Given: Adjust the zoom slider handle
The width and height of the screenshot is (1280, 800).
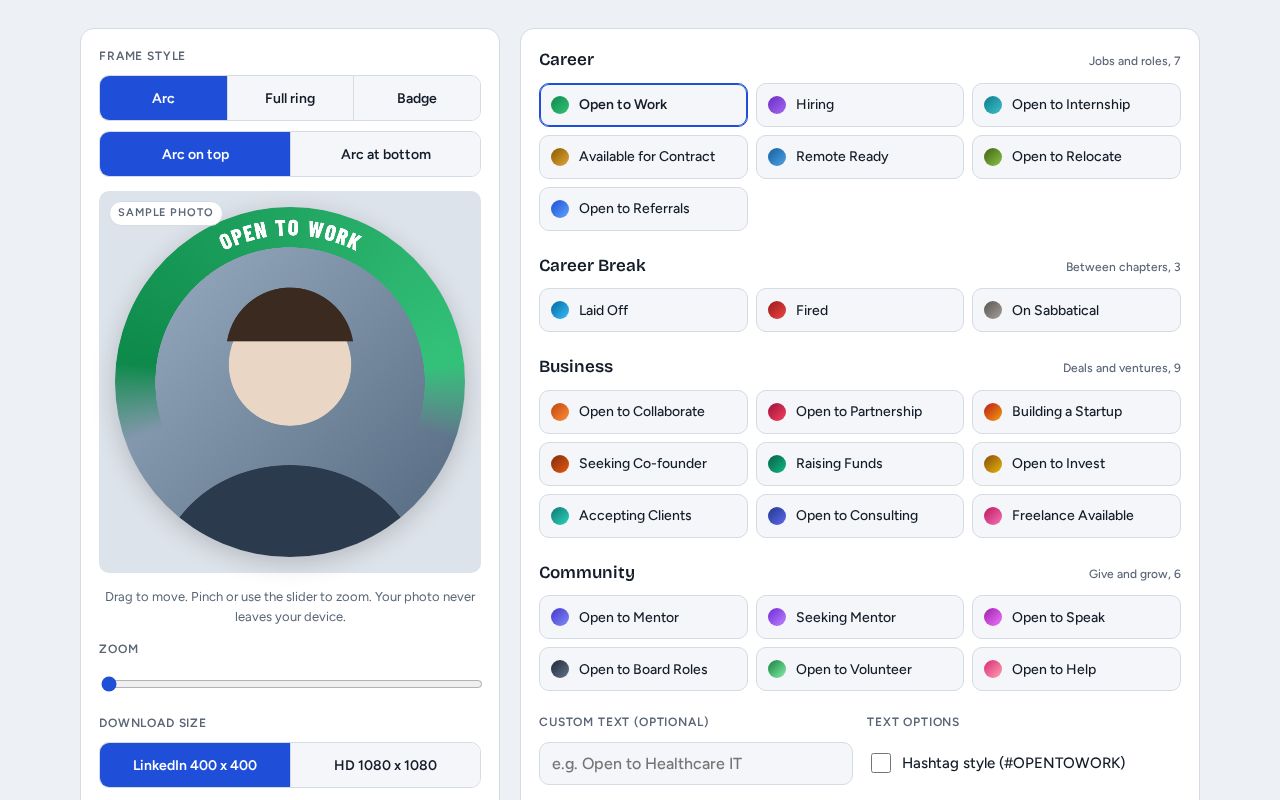Looking at the screenshot, I should (109, 684).
